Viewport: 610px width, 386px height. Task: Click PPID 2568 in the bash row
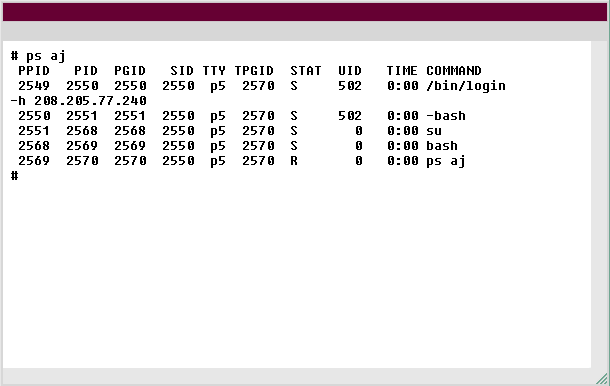[34, 146]
